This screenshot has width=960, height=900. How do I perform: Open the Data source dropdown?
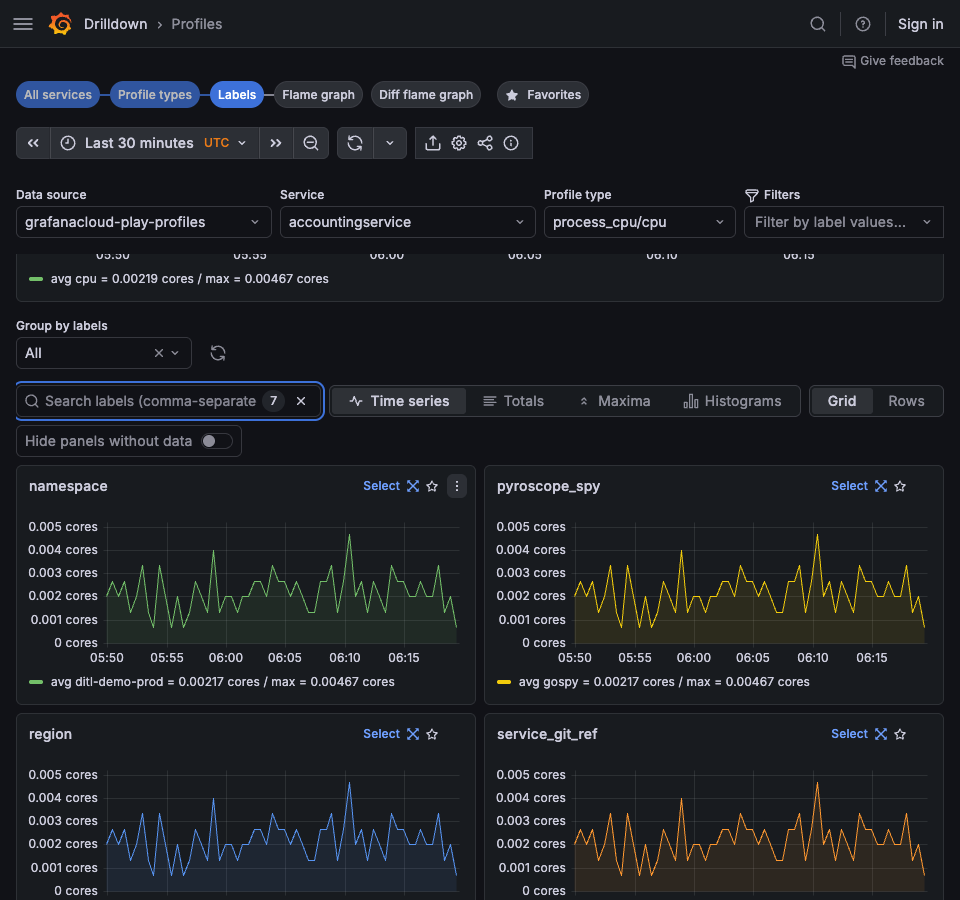(x=143, y=222)
